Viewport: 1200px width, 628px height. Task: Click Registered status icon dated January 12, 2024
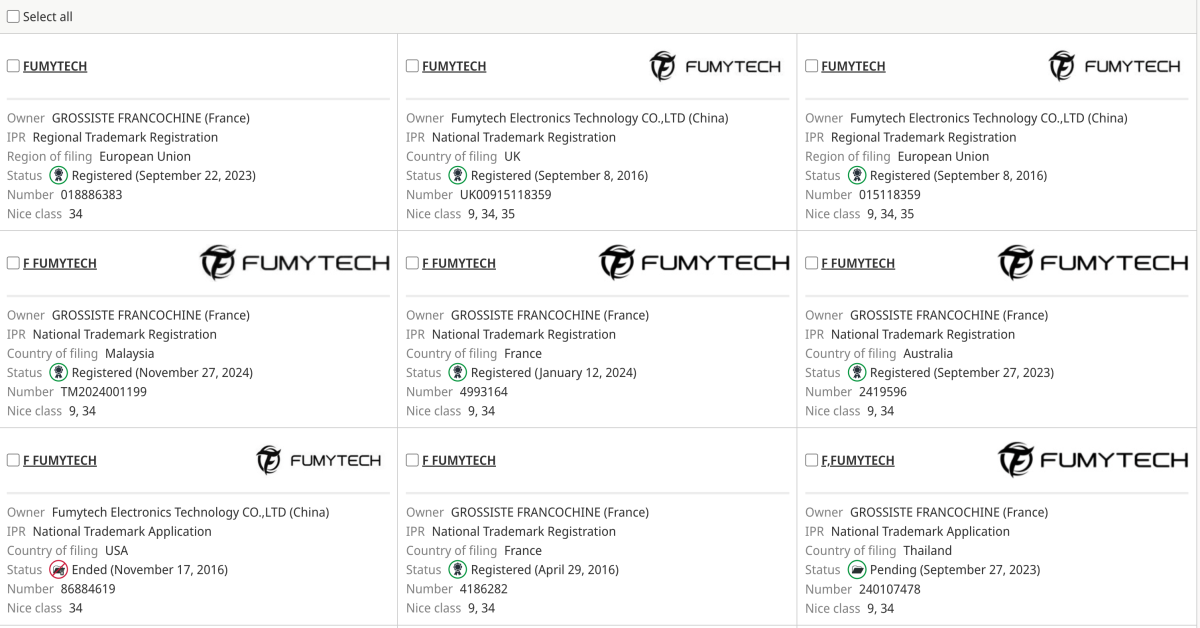point(457,373)
